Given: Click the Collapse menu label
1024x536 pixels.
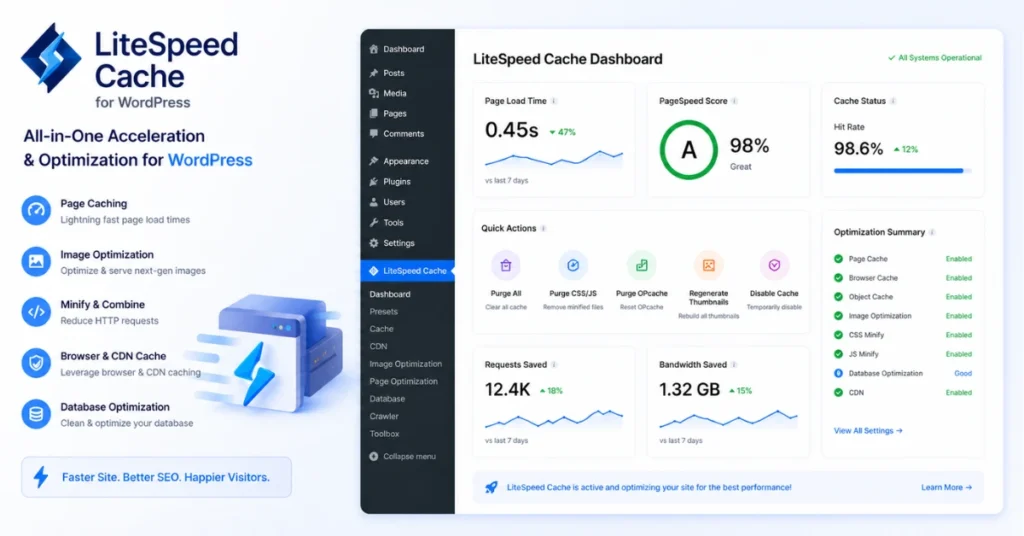Looking at the screenshot, I should click(x=409, y=456).
